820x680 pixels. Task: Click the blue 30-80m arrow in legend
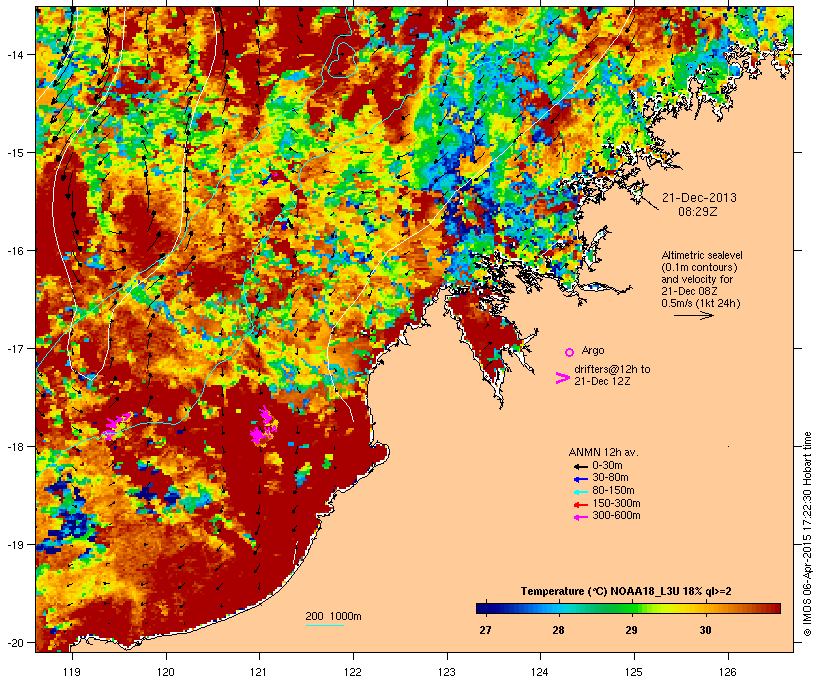[580, 479]
